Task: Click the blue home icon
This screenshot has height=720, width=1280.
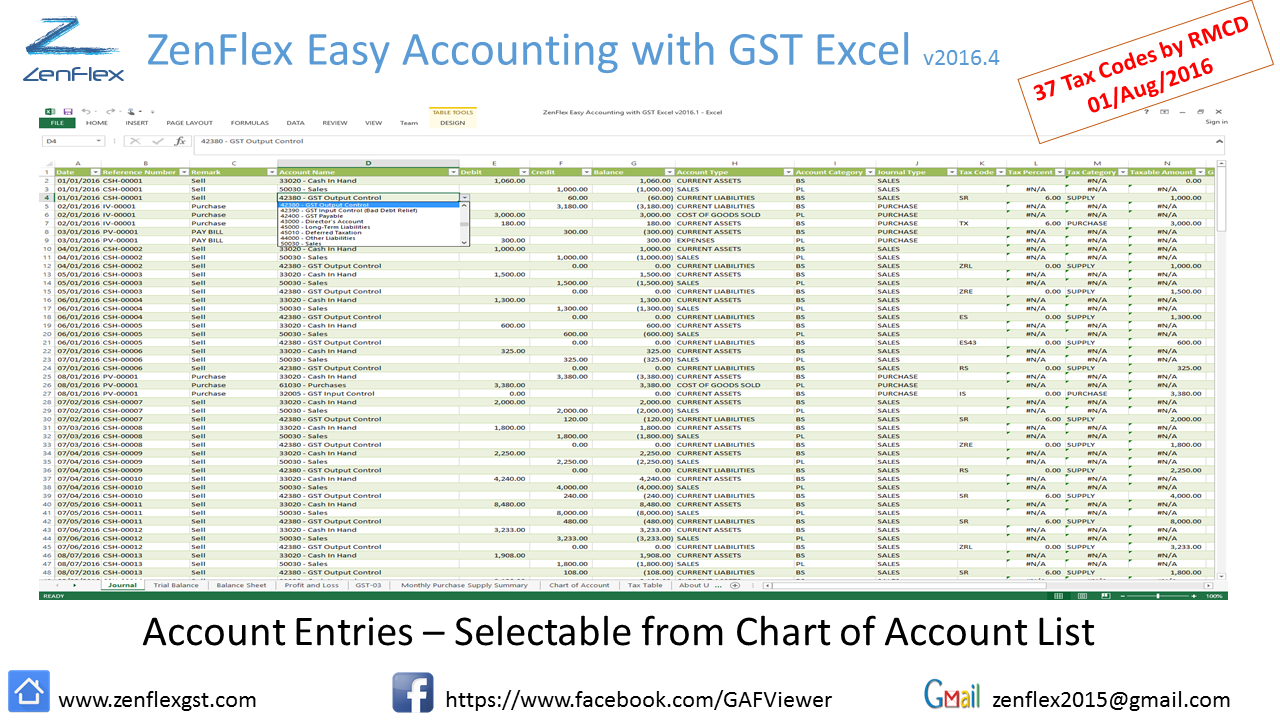Action: pos(29,692)
